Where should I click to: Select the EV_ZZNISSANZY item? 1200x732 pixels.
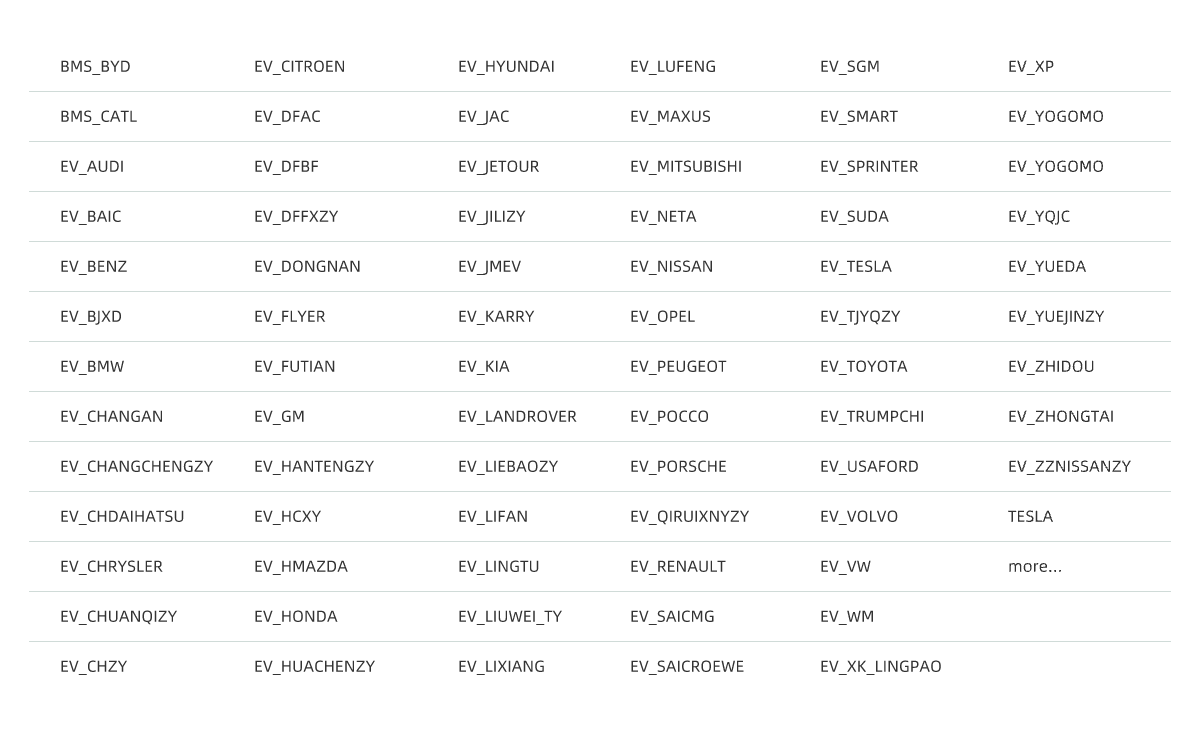click(1069, 467)
